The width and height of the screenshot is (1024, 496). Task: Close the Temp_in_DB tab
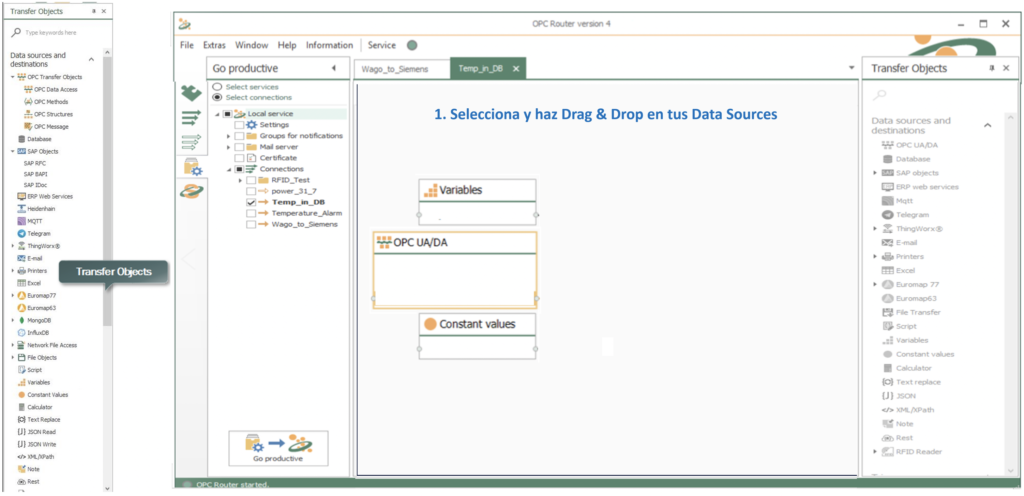515,69
